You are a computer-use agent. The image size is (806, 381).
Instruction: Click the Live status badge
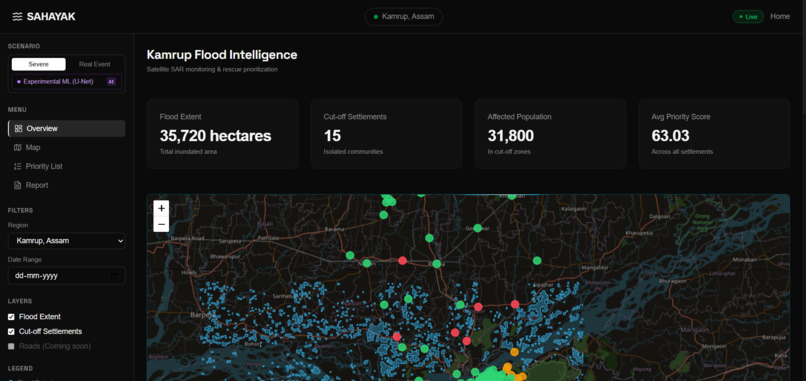pyautogui.click(x=748, y=16)
